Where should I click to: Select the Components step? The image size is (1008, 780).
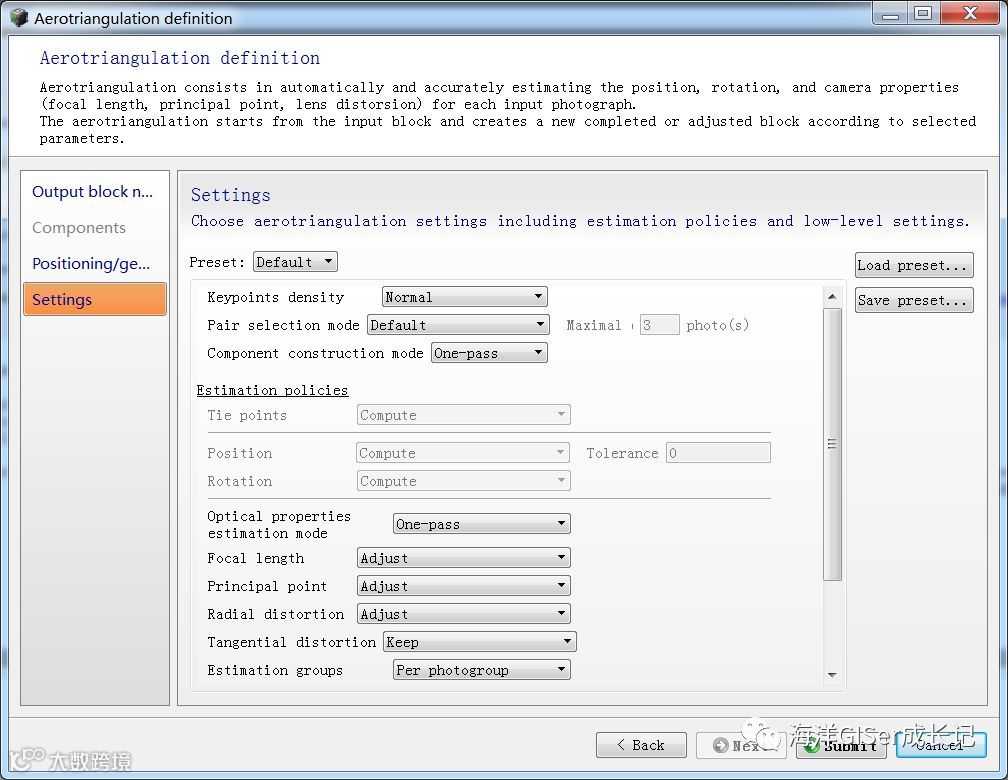coord(94,228)
